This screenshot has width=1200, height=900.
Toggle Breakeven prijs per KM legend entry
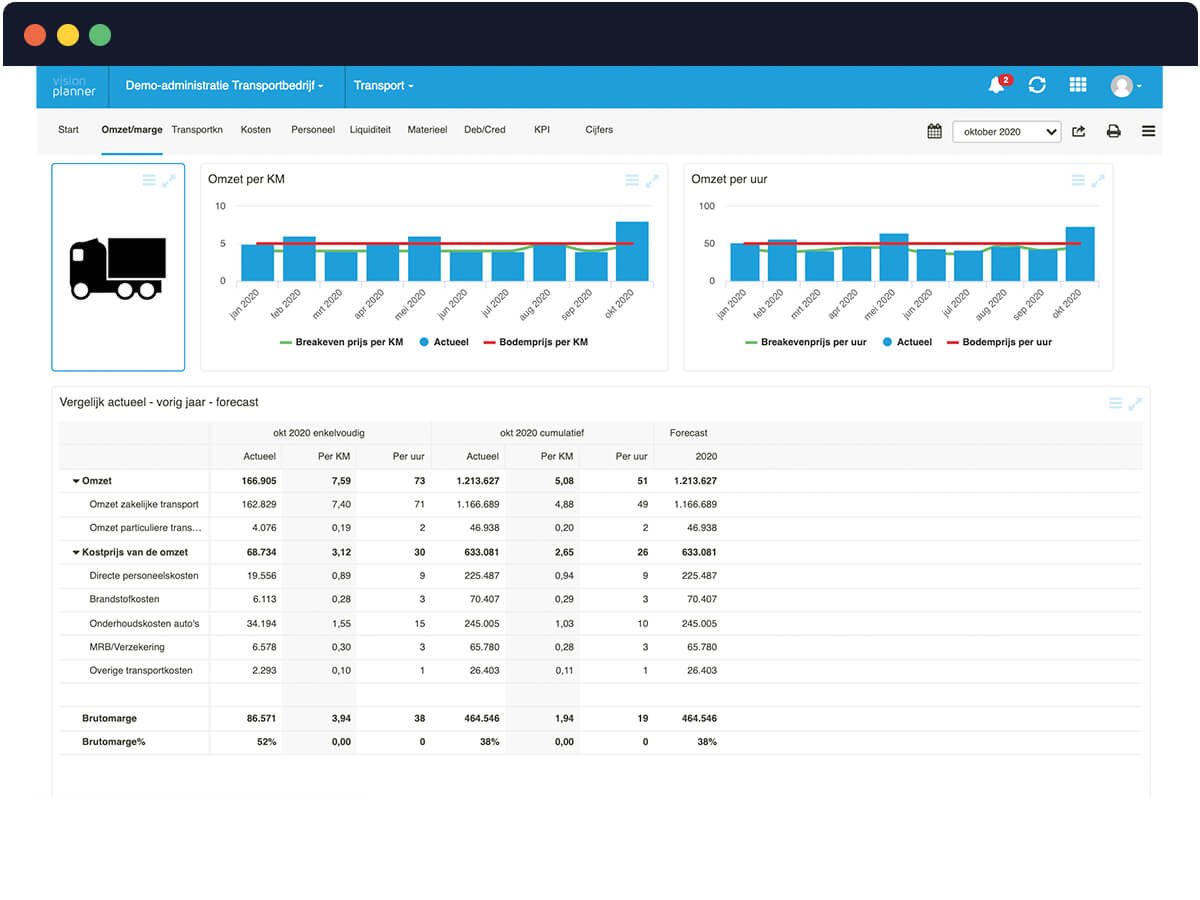click(x=341, y=342)
